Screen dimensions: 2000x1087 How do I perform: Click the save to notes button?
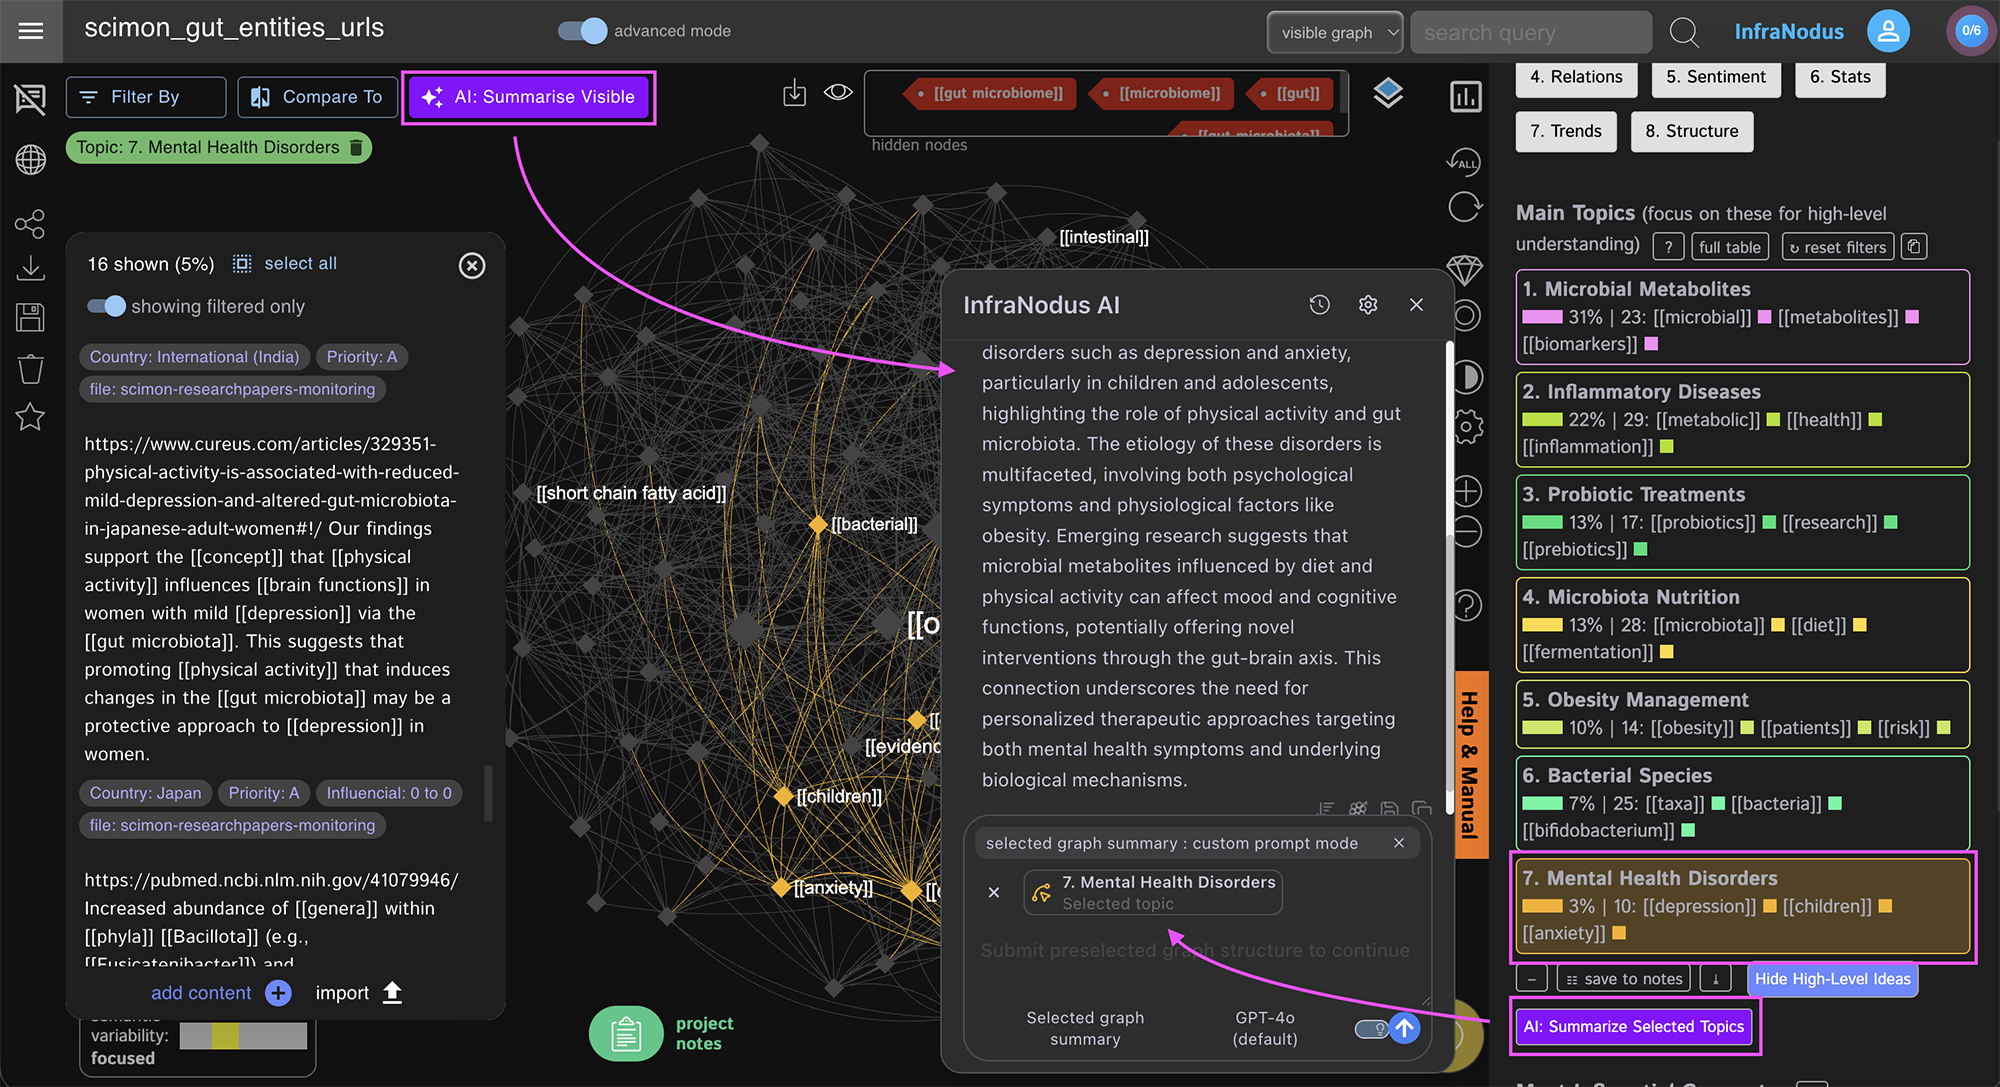point(1624,979)
